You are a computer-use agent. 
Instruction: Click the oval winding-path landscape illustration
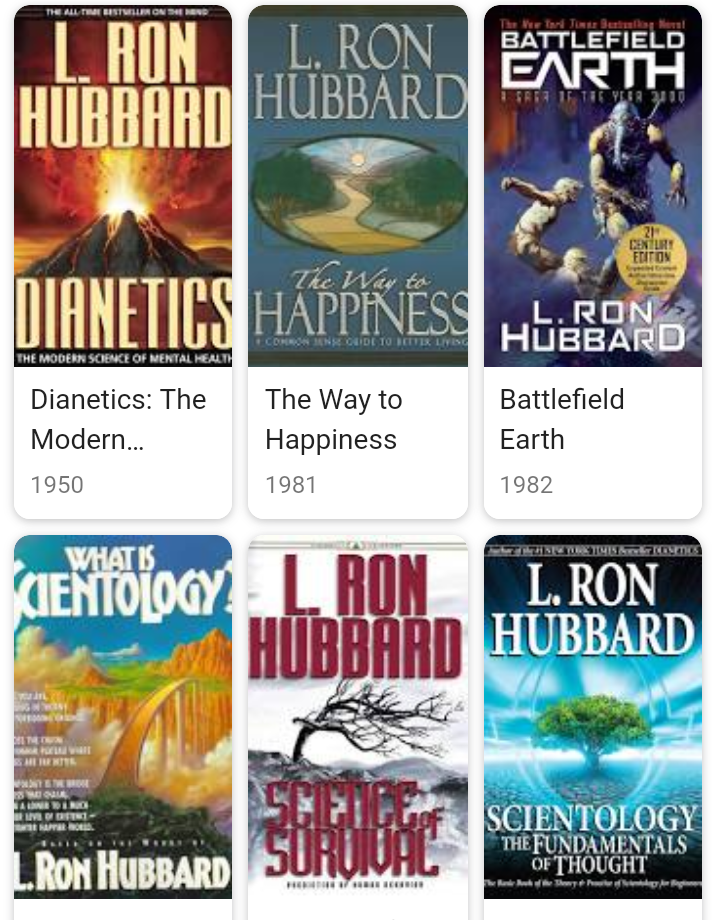[357, 186]
